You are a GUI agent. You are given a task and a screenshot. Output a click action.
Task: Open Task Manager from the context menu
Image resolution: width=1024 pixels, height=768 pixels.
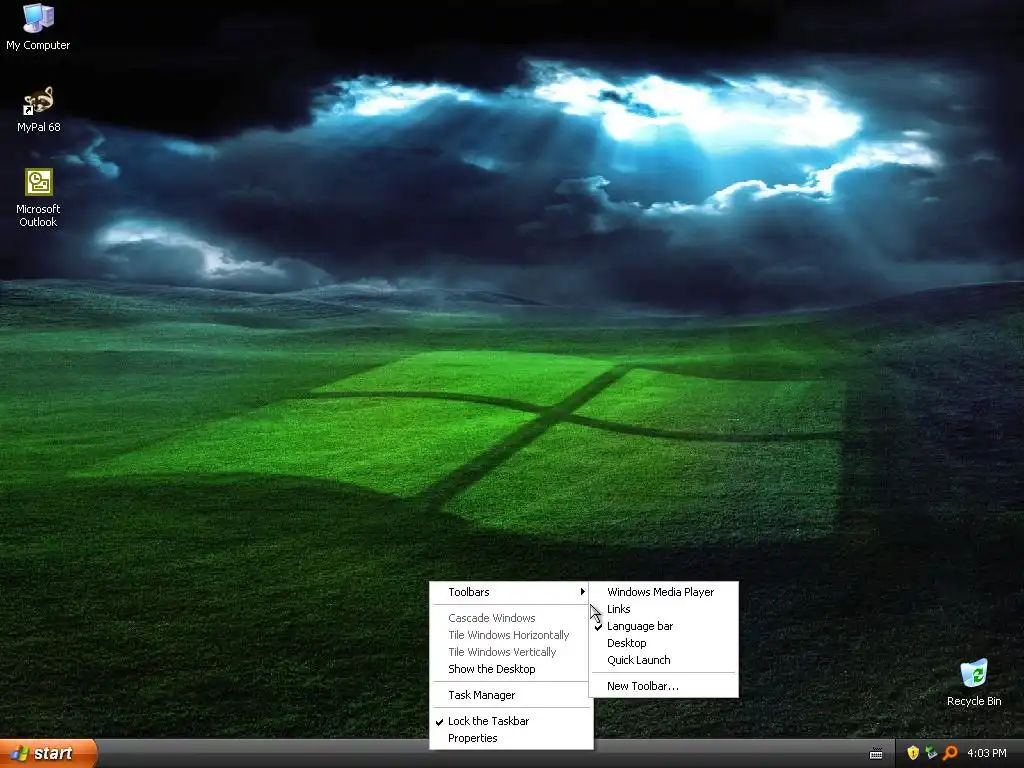tap(511, 695)
